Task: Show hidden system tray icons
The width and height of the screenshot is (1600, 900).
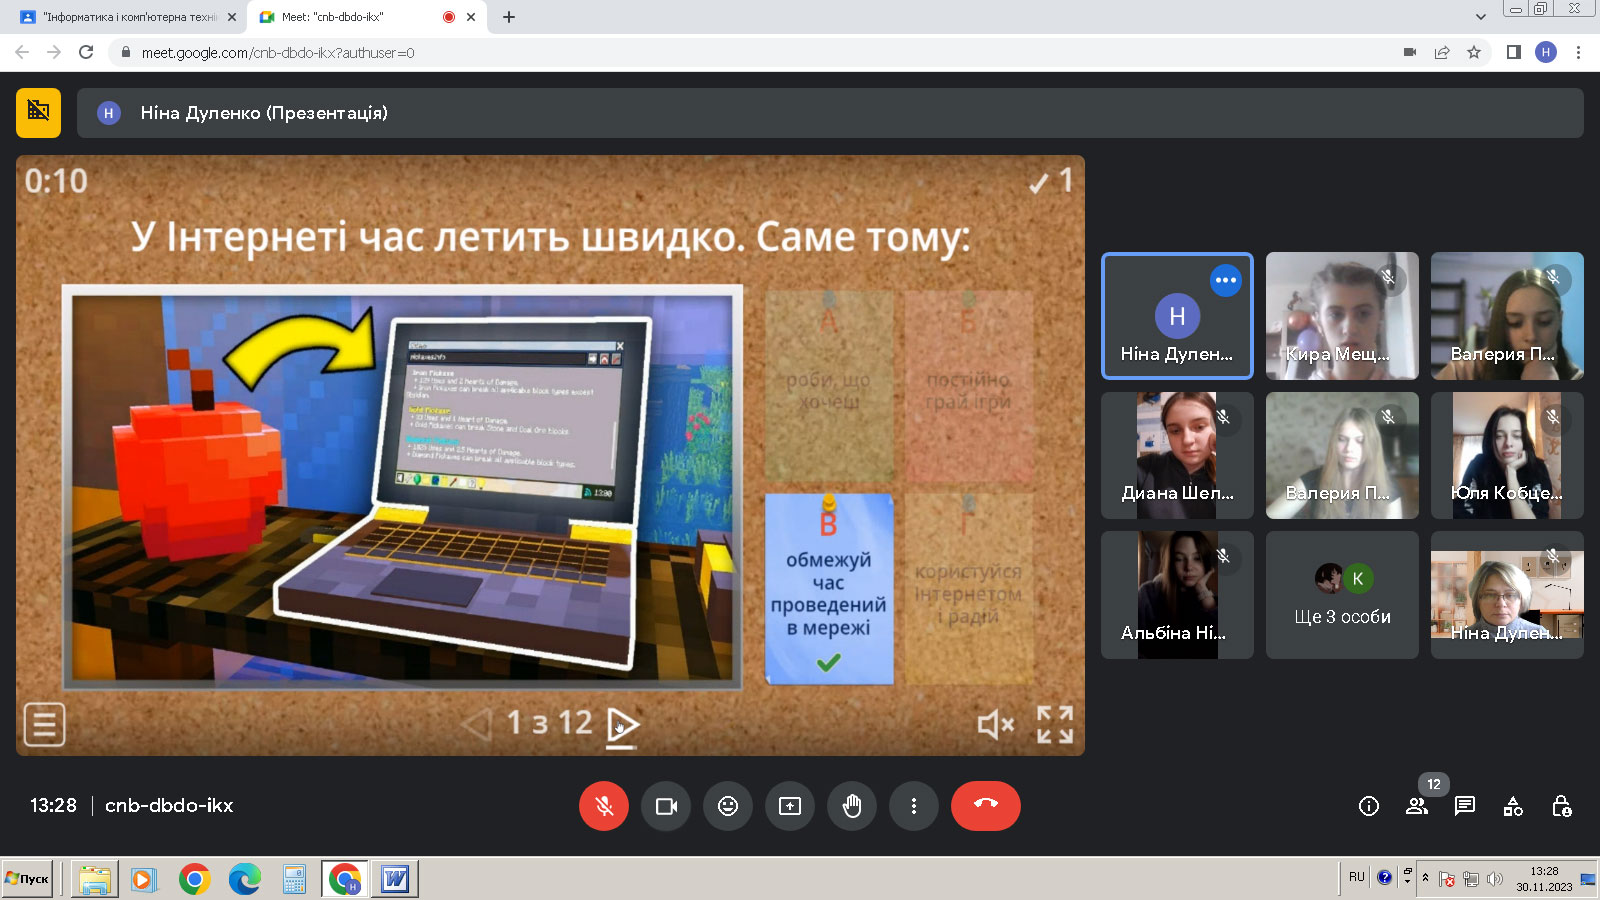Action: [1425, 878]
